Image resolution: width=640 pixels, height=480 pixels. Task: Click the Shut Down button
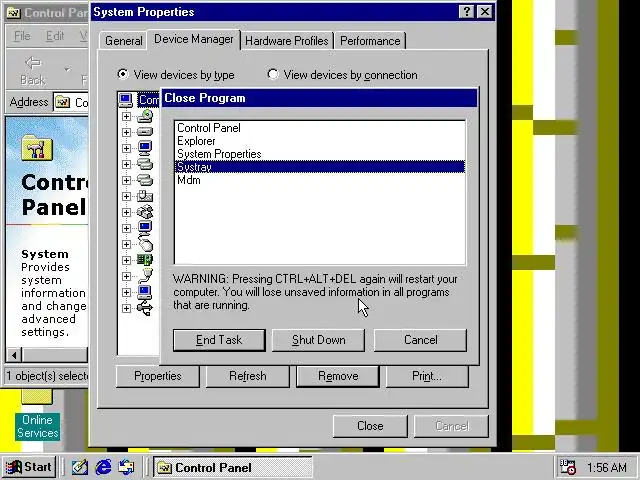tap(318, 340)
